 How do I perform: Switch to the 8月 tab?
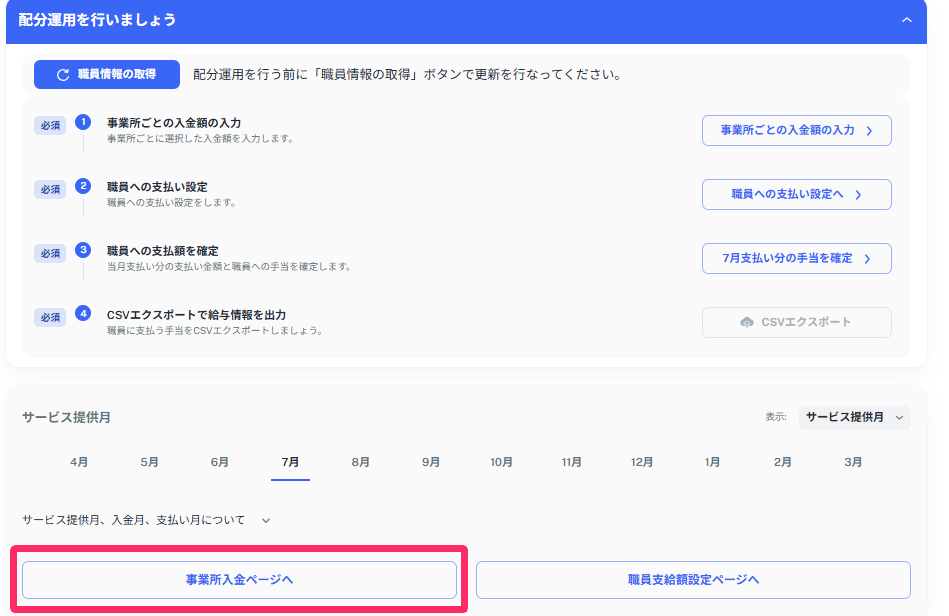pyautogui.click(x=361, y=463)
